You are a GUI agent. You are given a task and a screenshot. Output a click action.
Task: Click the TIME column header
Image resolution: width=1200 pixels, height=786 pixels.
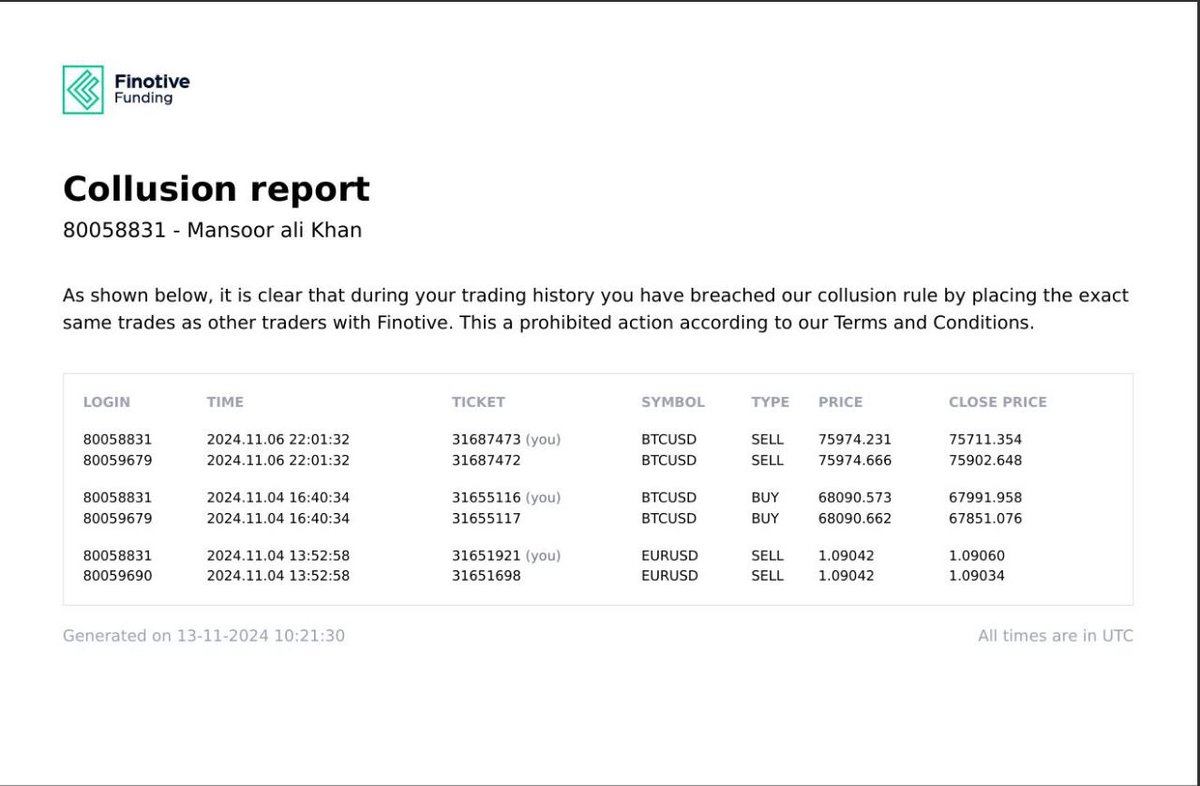(225, 402)
